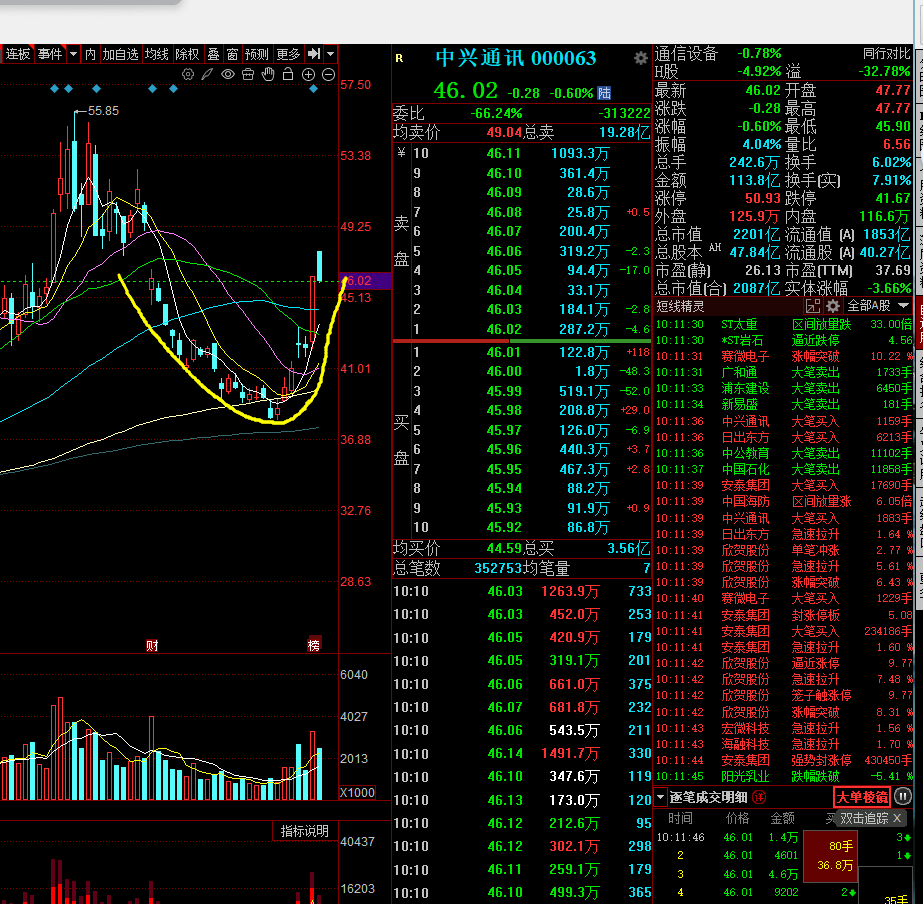Click the 55.85 high price label
The image size is (923, 904).
103,111
